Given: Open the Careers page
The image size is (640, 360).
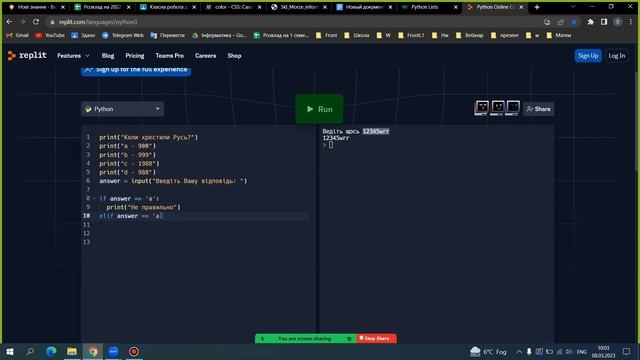Looking at the screenshot, I should pos(205,56).
